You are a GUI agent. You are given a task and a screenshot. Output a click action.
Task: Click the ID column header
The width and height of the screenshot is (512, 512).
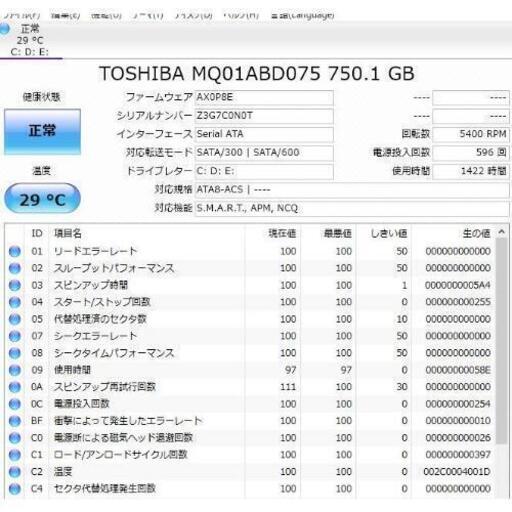pos(37,233)
